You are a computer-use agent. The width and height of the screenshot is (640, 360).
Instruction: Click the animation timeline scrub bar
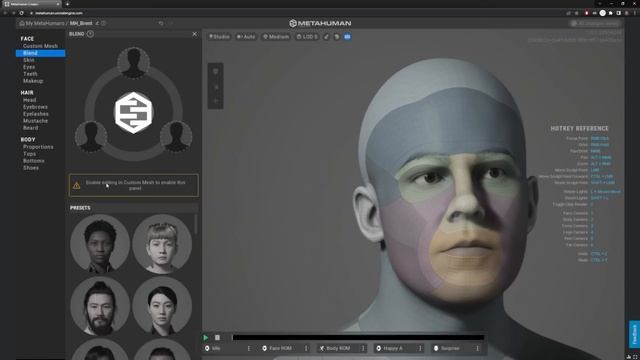pos(358,338)
